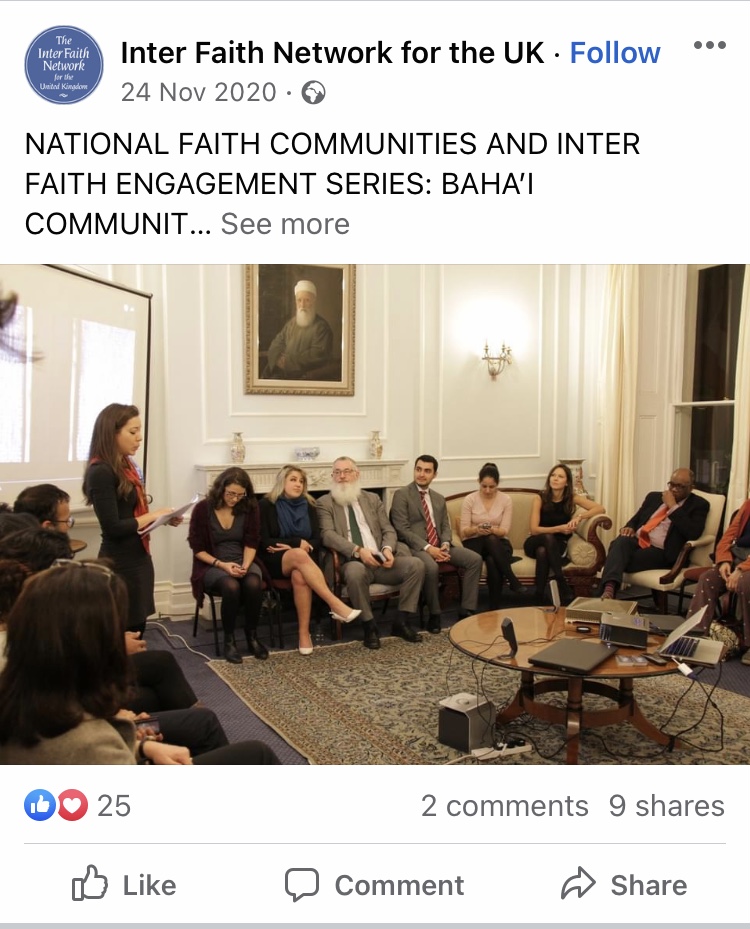This screenshot has height=929, width=750.
Task: Follow Inter Faith Network for the UK
Action: point(615,53)
